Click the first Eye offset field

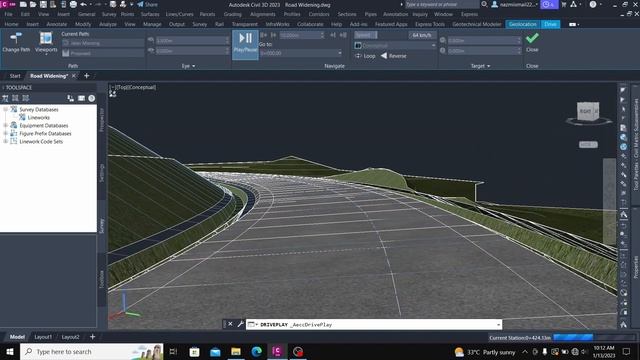pyautogui.click(x=193, y=41)
